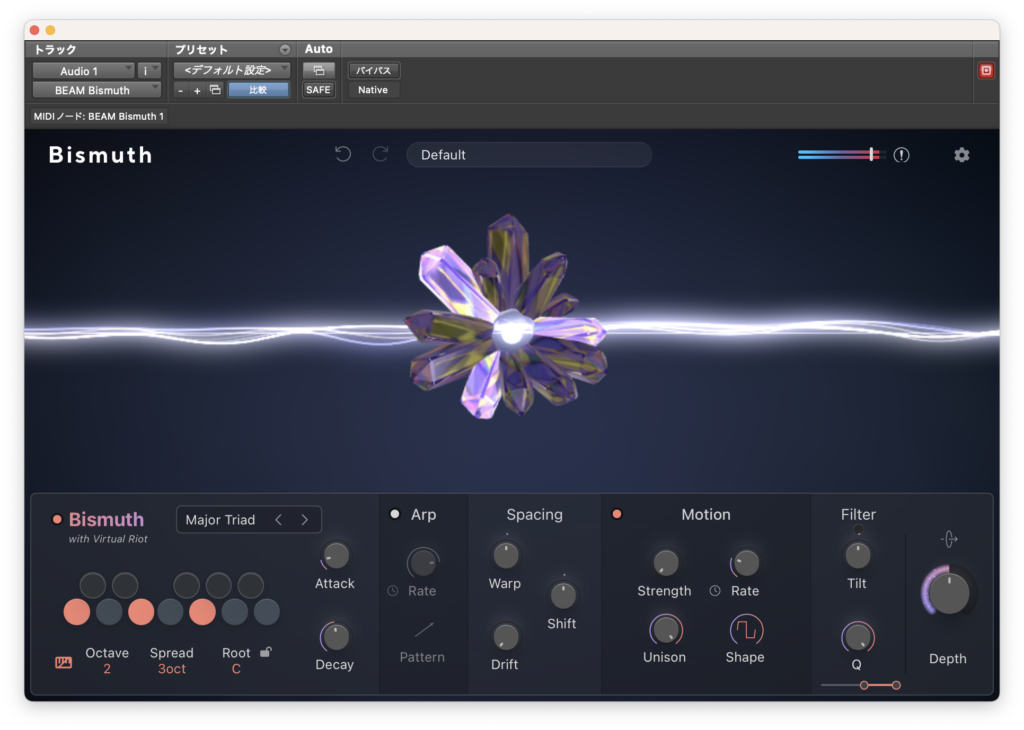Click the Filter Q knob
The height and width of the screenshot is (730, 1024).
(x=857, y=637)
